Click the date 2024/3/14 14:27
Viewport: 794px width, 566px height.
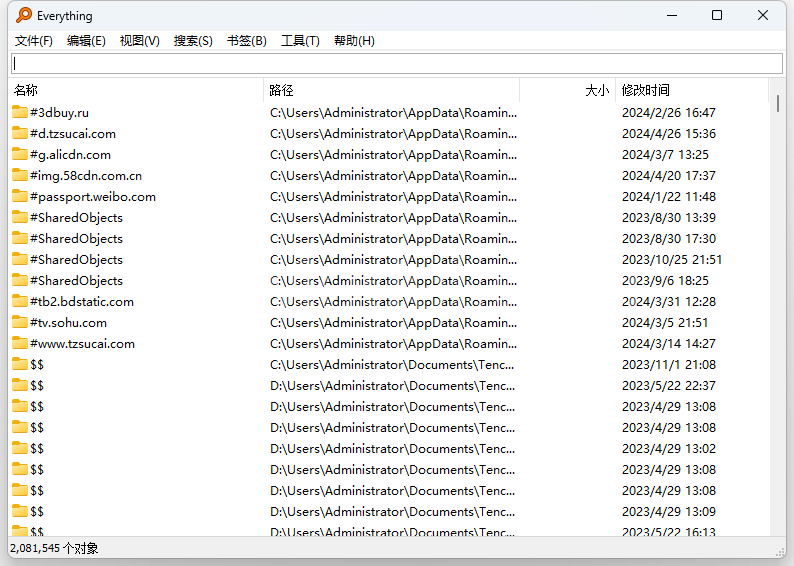pyautogui.click(x=668, y=344)
